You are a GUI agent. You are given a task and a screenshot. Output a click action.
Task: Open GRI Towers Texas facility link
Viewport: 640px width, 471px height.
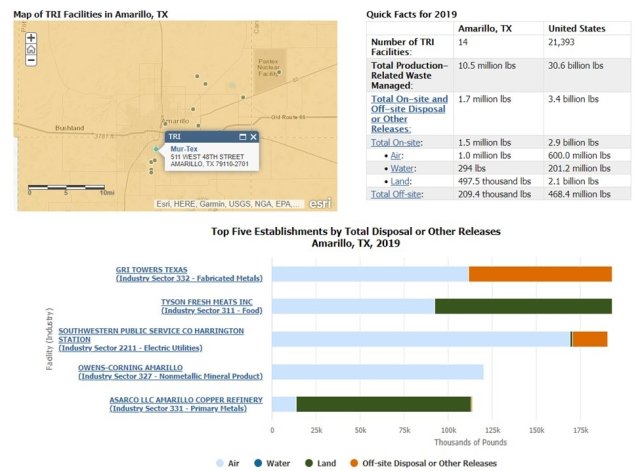pos(151,269)
